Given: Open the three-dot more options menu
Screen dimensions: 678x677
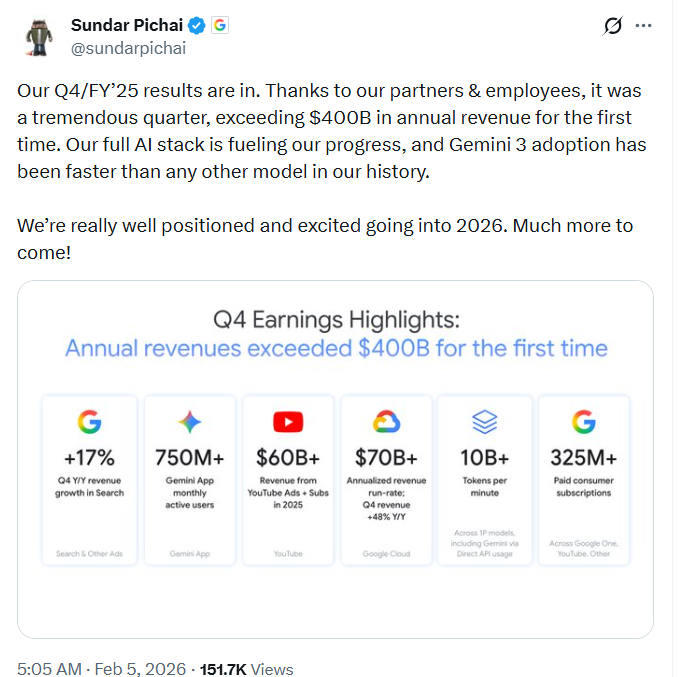Looking at the screenshot, I should click(x=648, y=27).
